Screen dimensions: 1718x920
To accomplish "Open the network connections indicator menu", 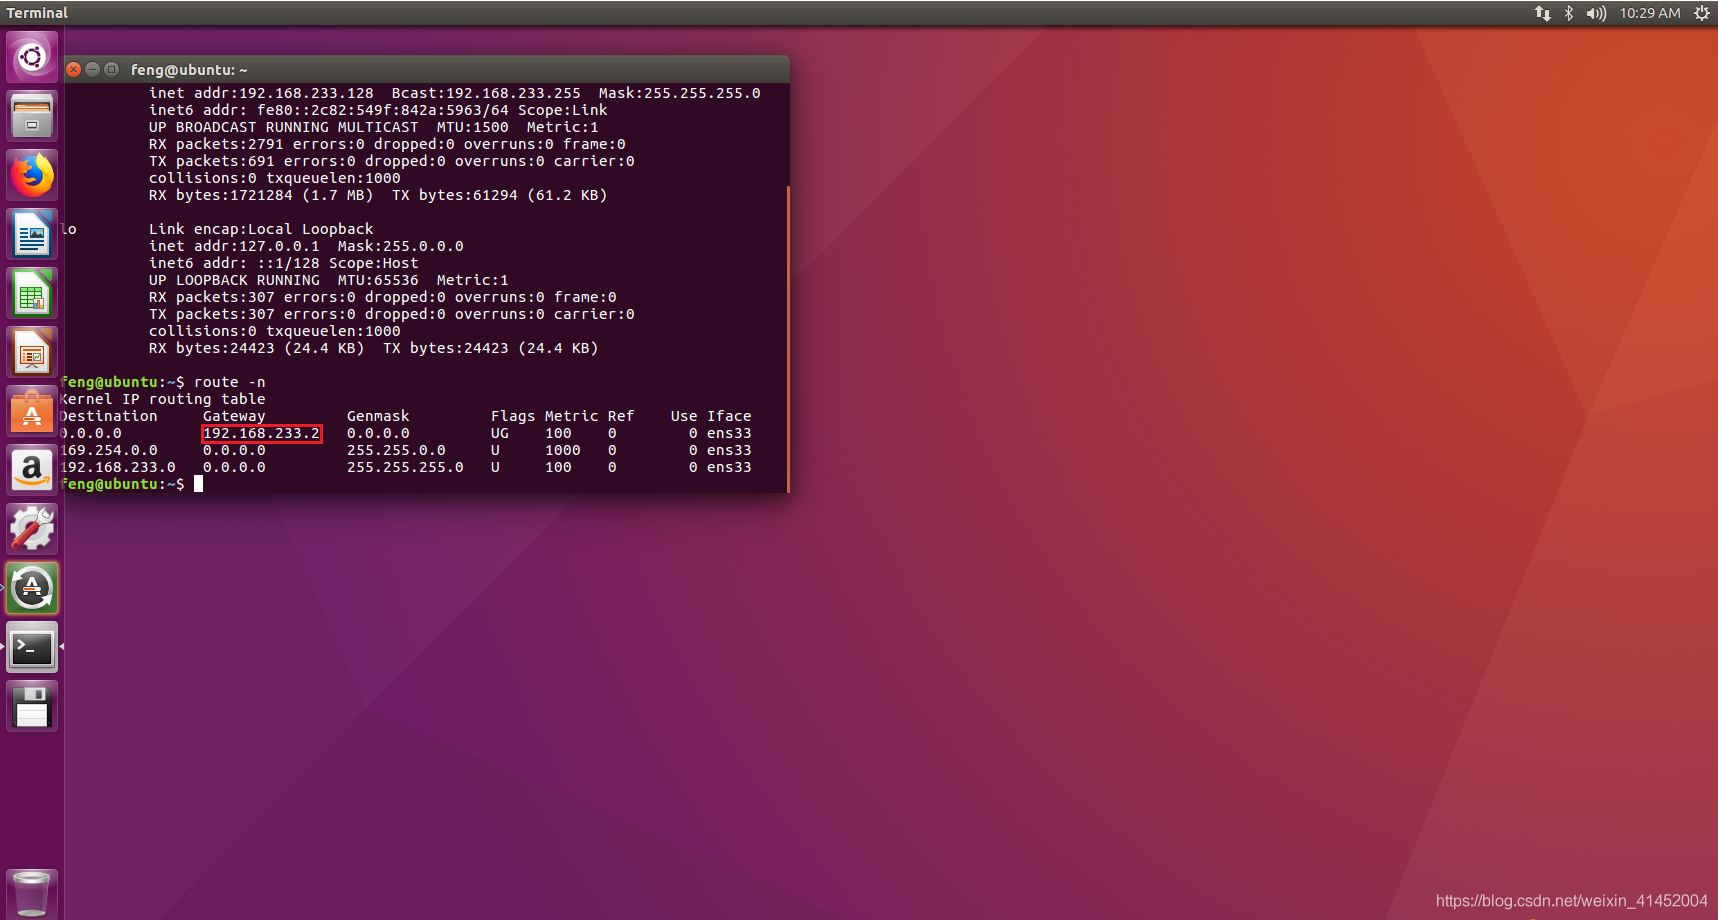I will pyautogui.click(x=1542, y=13).
